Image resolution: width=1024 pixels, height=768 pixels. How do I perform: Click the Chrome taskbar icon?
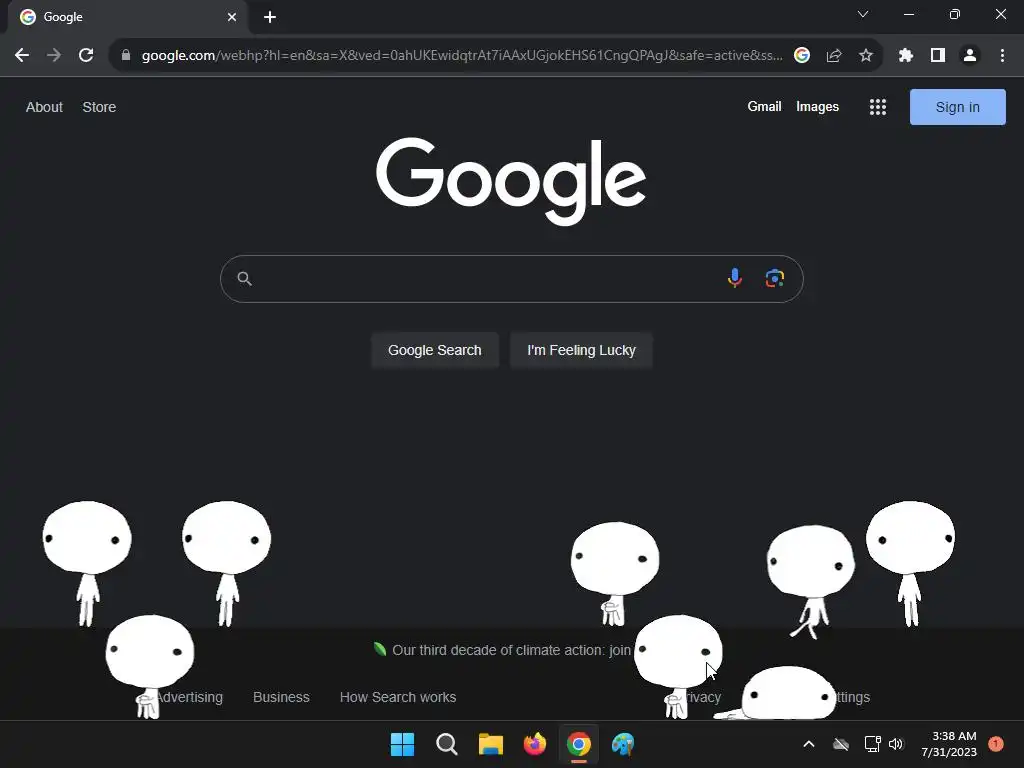click(x=579, y=744)
